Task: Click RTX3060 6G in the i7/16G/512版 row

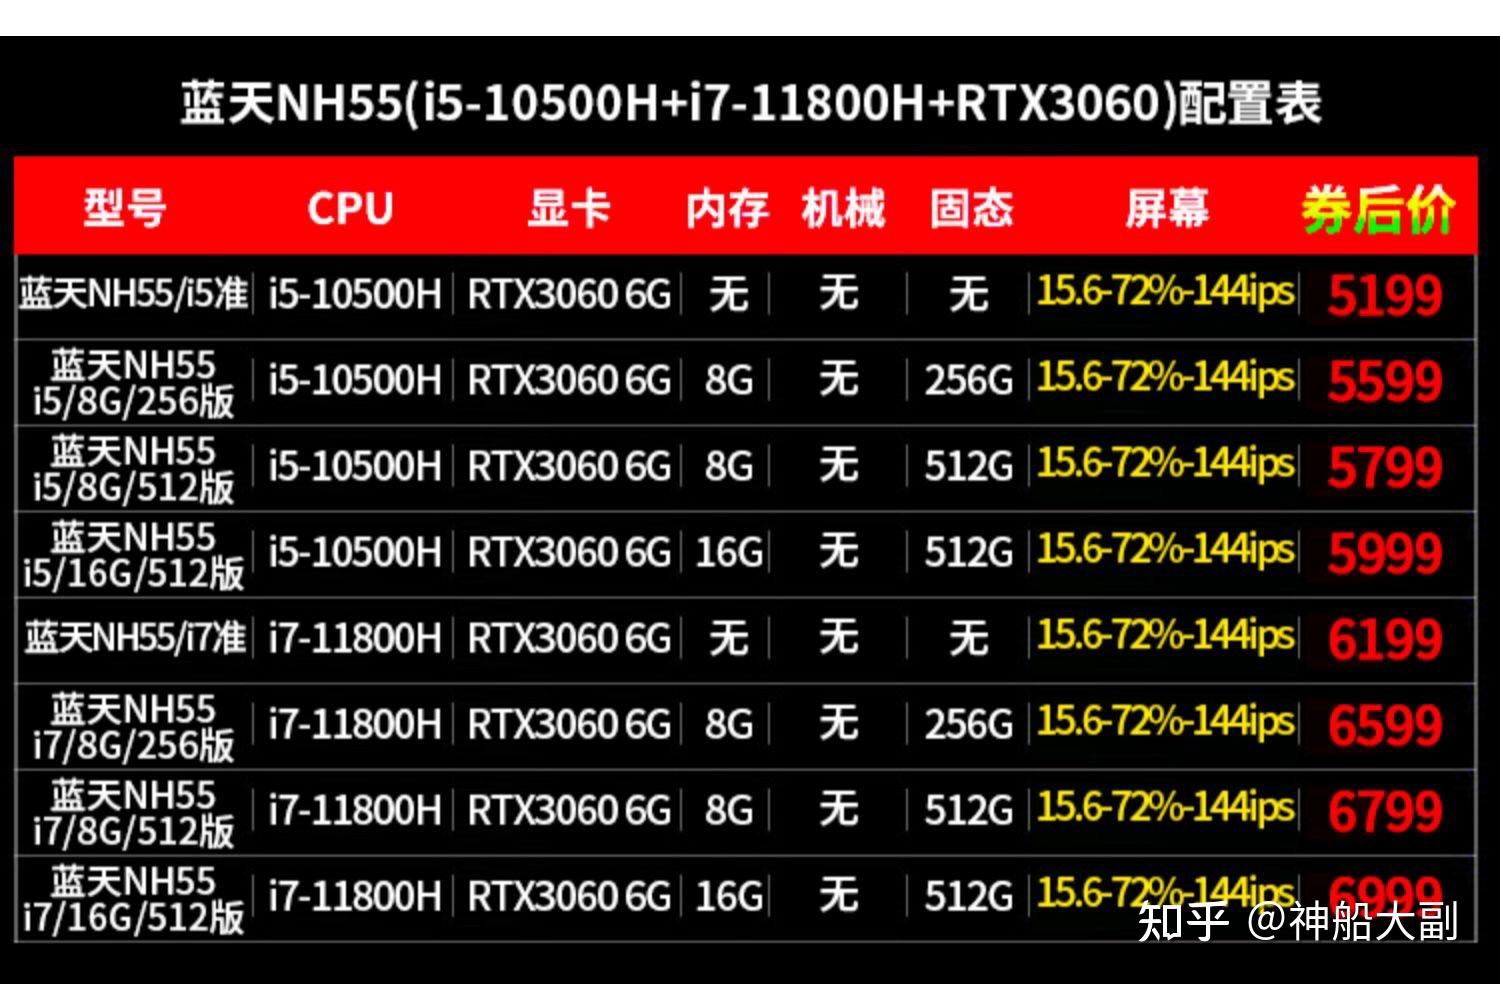Action: pyautogui.click(x=569, y=896)
